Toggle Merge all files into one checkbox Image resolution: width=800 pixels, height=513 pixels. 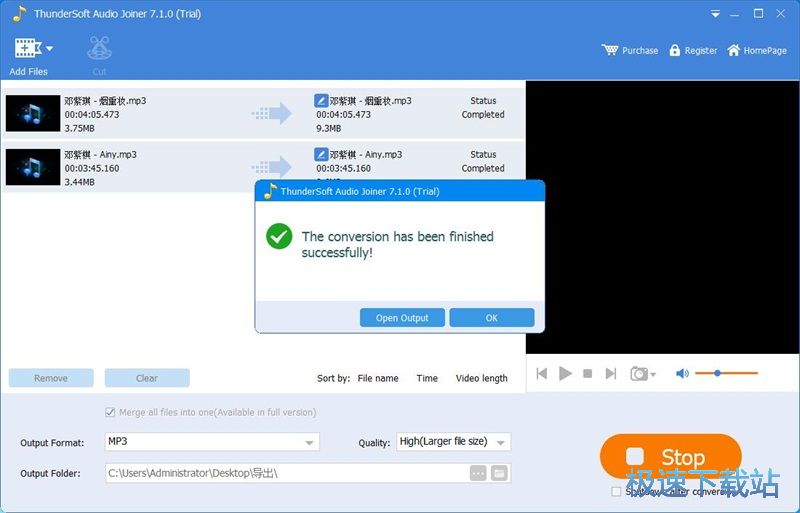click(110, 412)
